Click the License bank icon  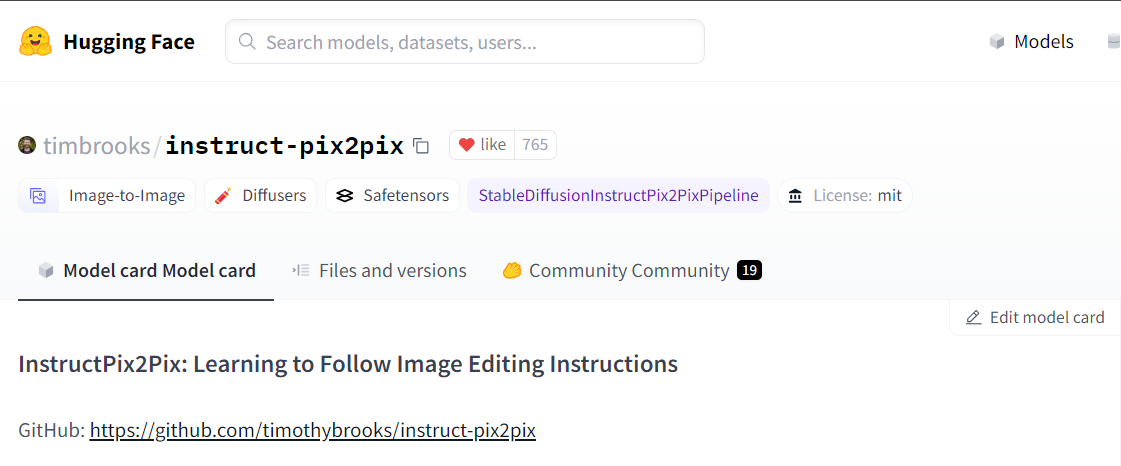point(795,196)
